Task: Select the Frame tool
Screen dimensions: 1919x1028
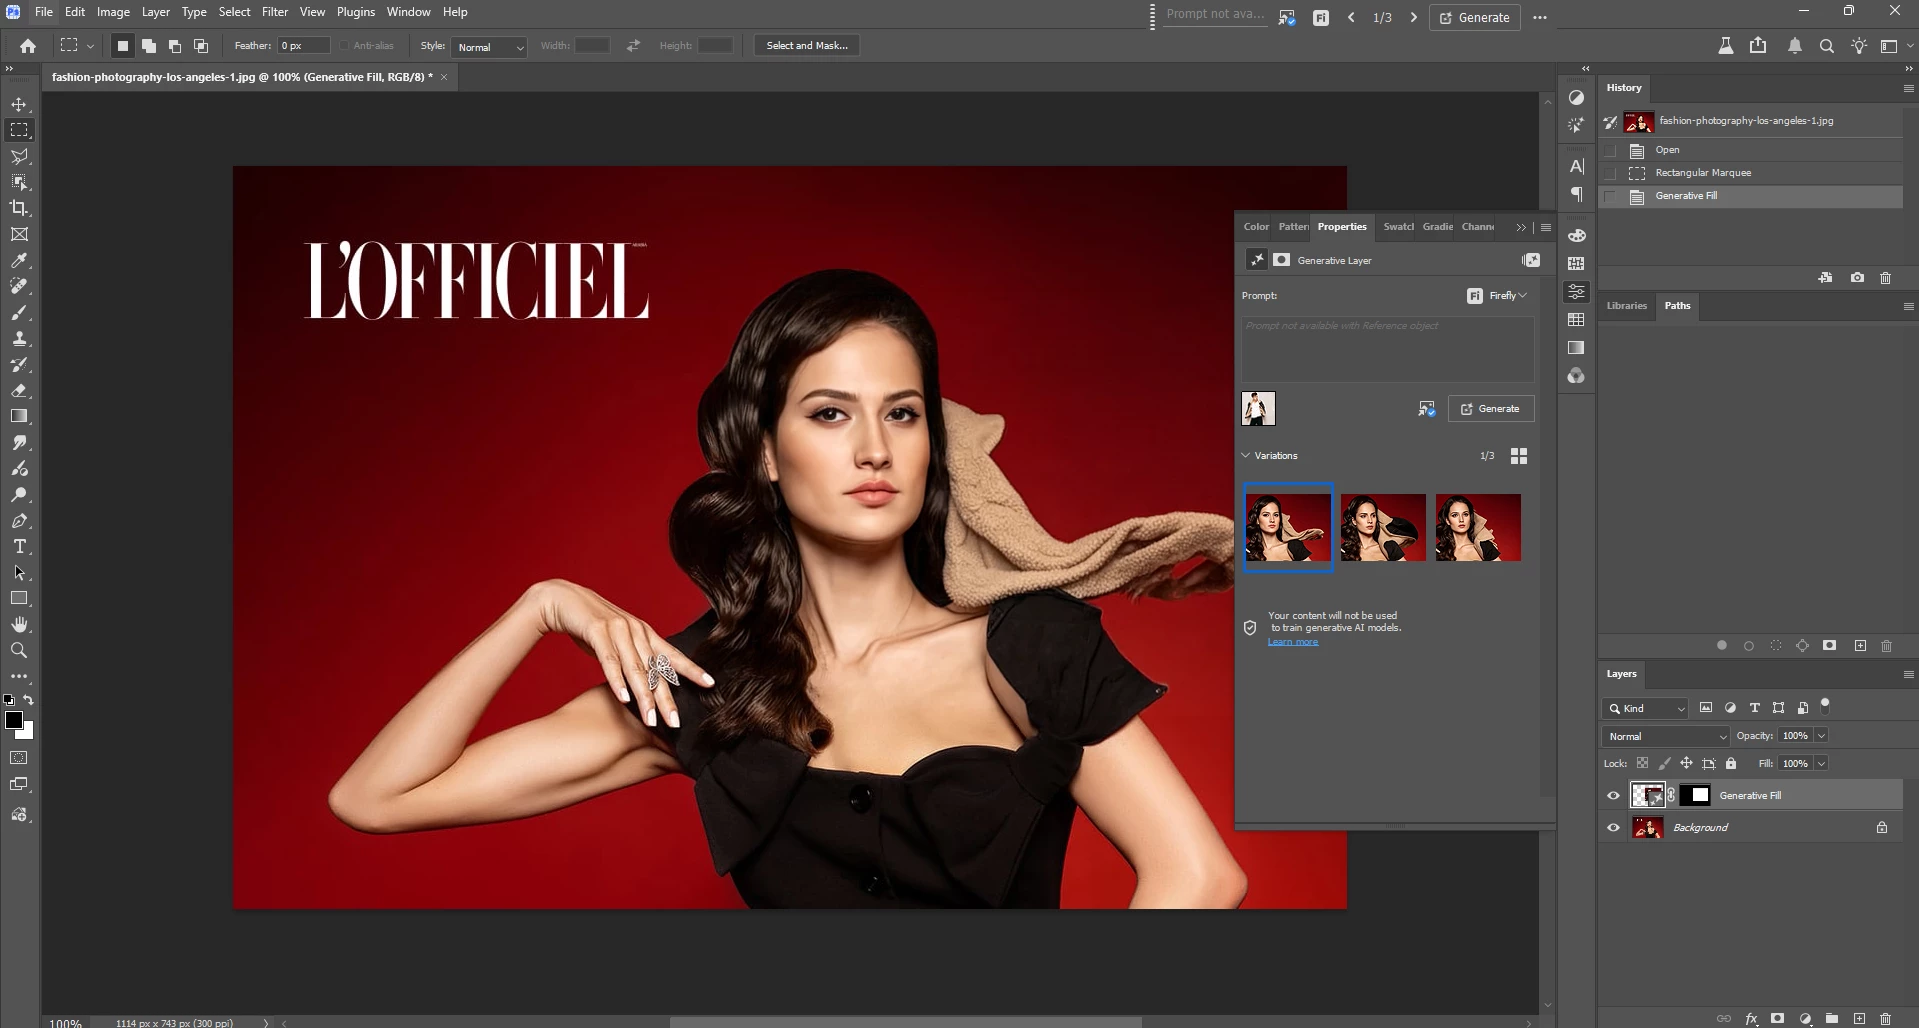Action: tap(19, 234)
